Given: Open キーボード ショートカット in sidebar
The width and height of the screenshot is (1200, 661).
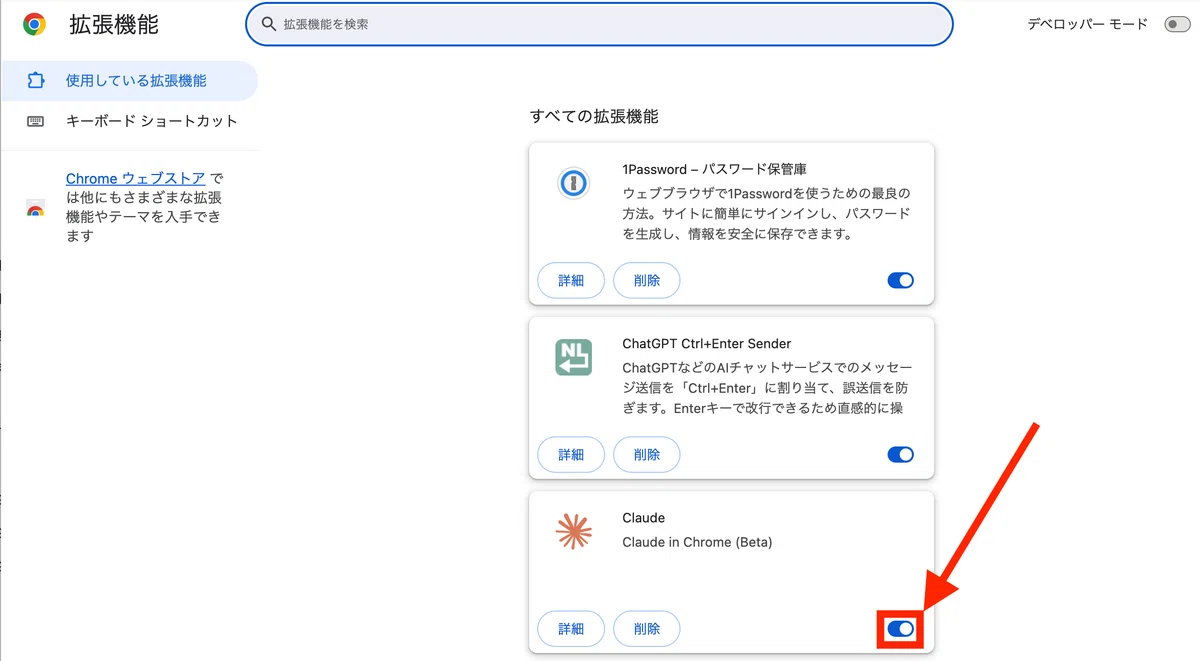Looking at the screenshot, I should tap(129, 121).
